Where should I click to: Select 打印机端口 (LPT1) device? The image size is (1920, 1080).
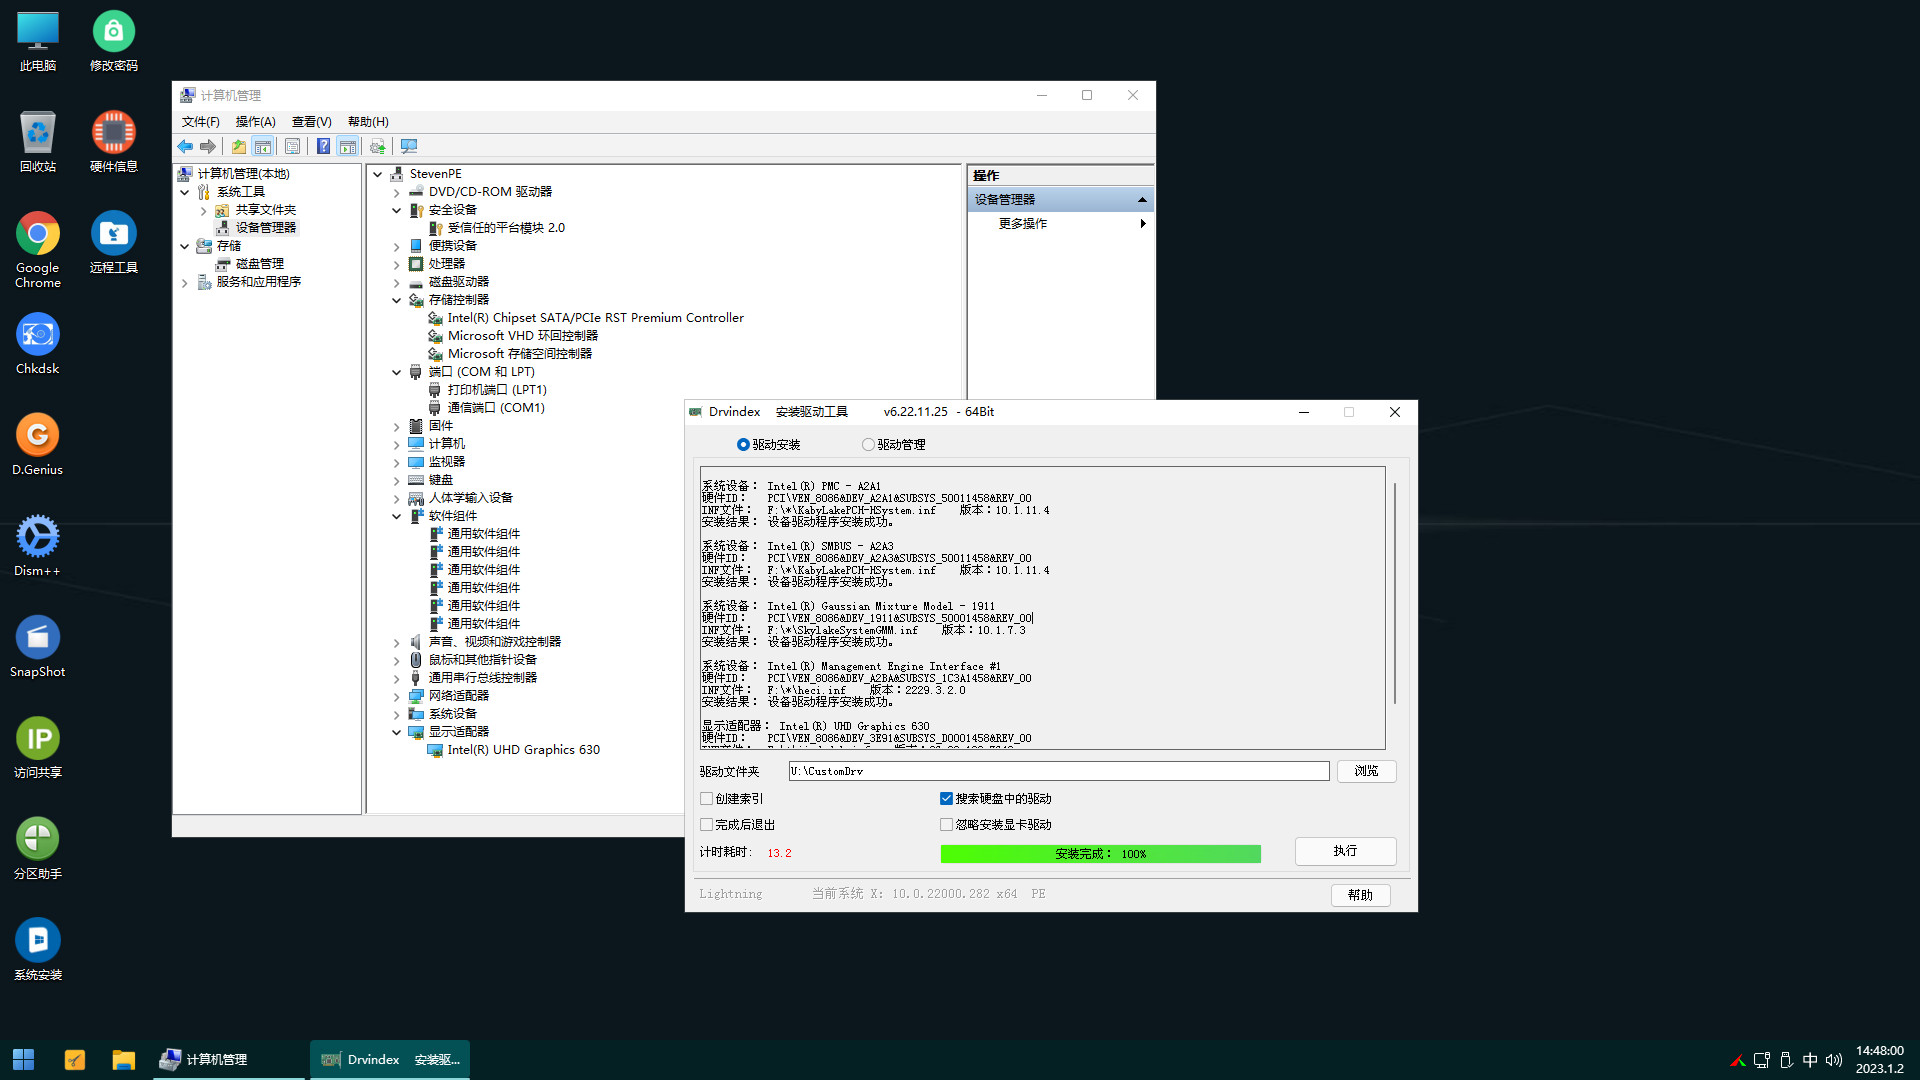(x=497, y=390)
